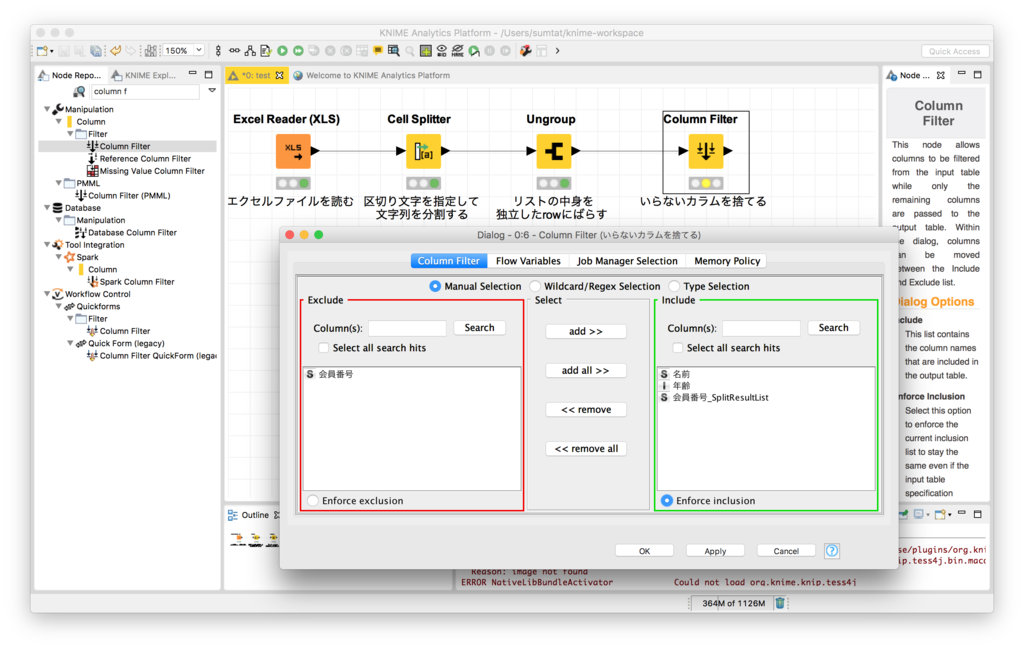Open the Welcome to KNIME Analytics Platform tab
The width and height of the screenshot is (1024, 649).
click(x=372, y=75)
